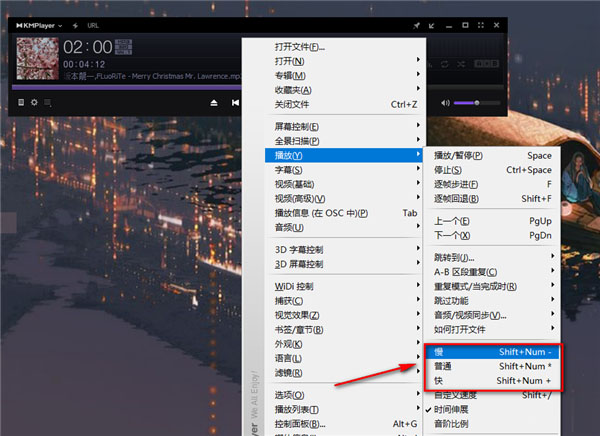Screen dimensions: 600x436
Task: Open the 视频(高级)(V) submenu
Action: click(x=345, y=199)
